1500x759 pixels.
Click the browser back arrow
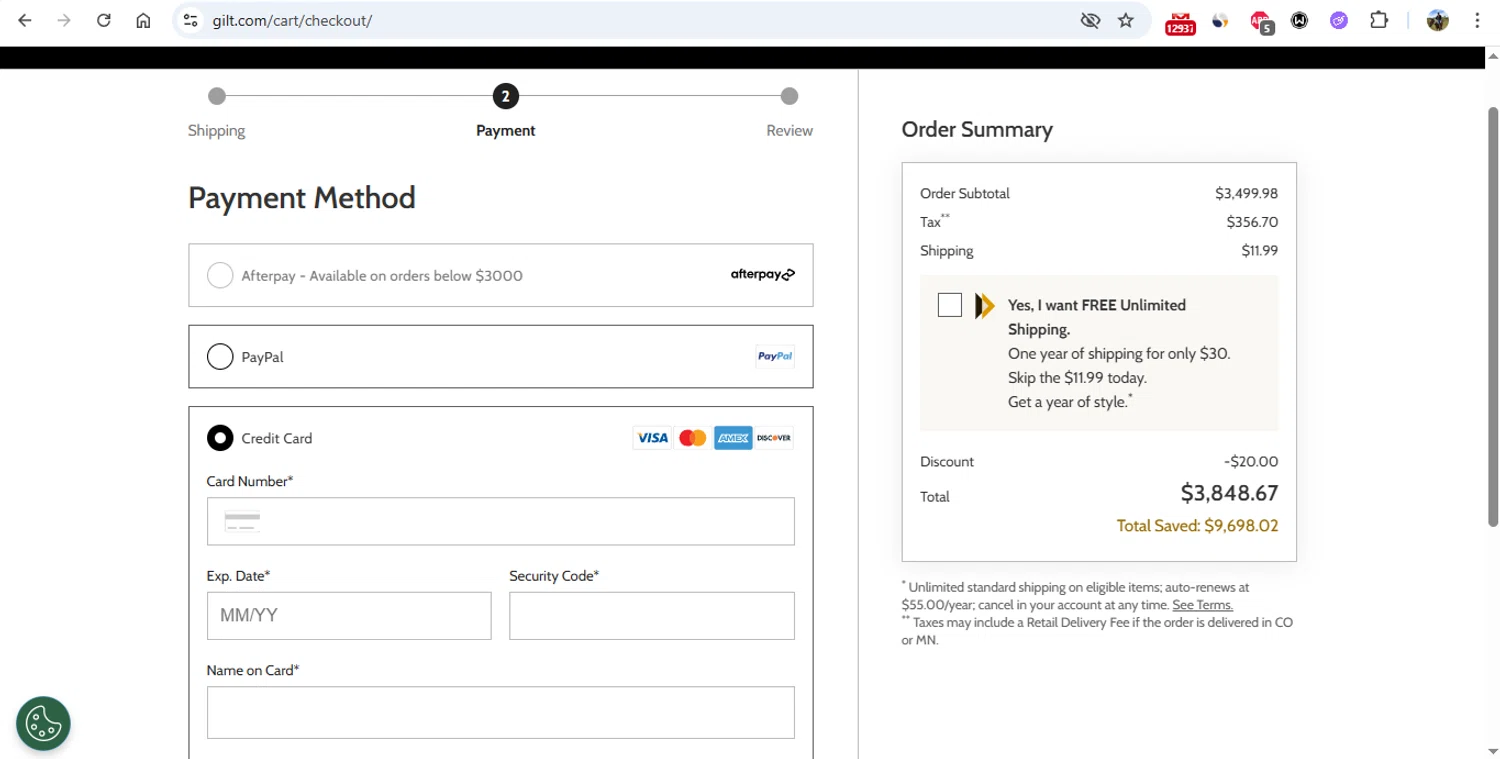(25, 20)
